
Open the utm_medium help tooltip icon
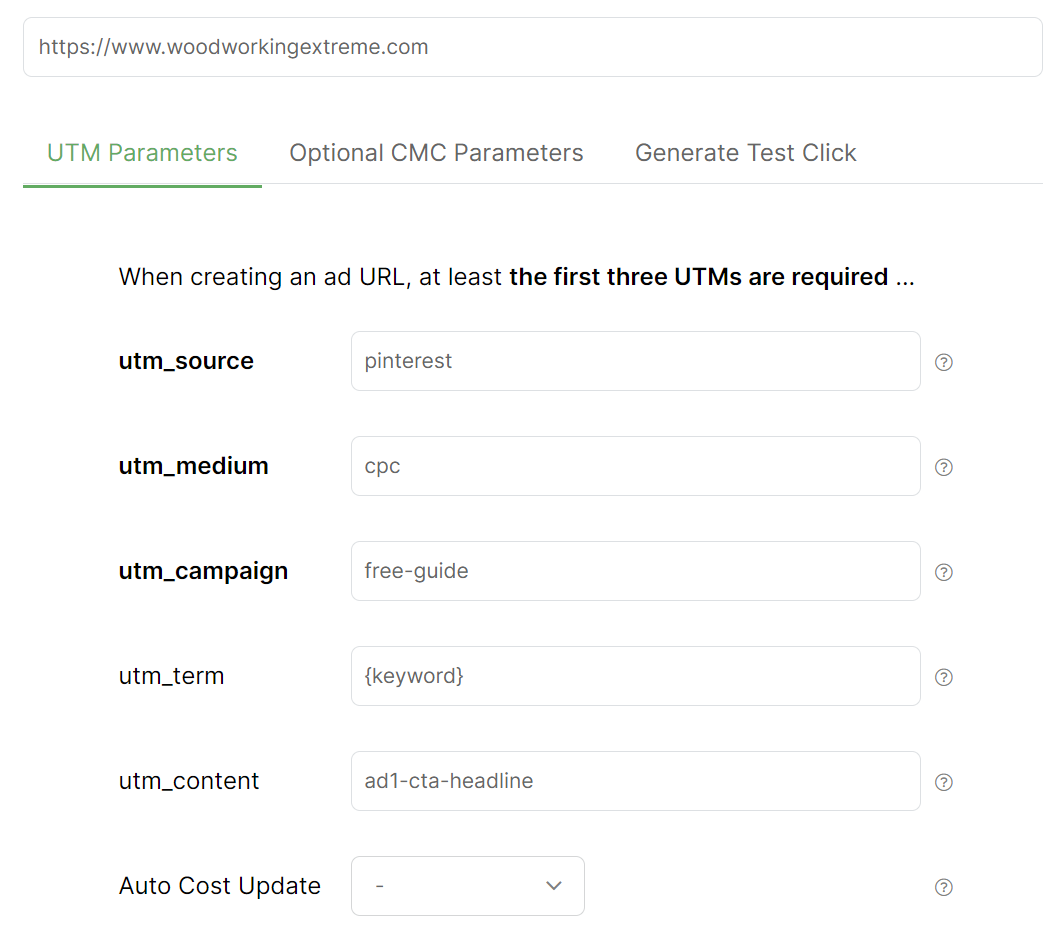point(943,467)
